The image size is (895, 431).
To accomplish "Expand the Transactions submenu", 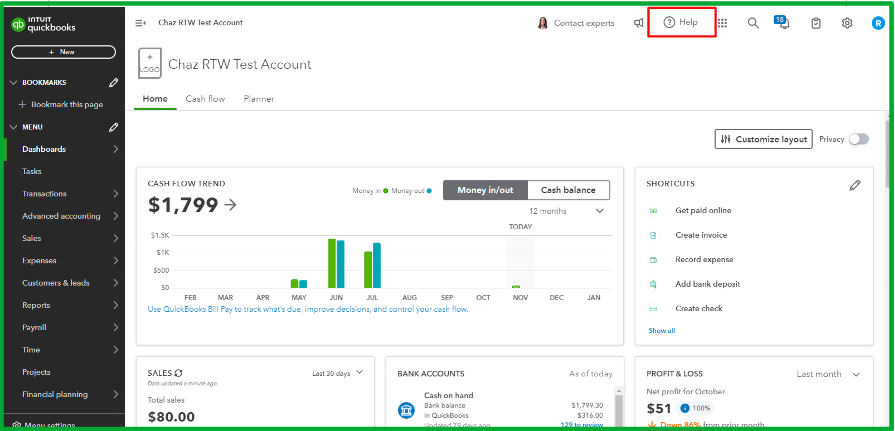I will (x=116, y=194).
